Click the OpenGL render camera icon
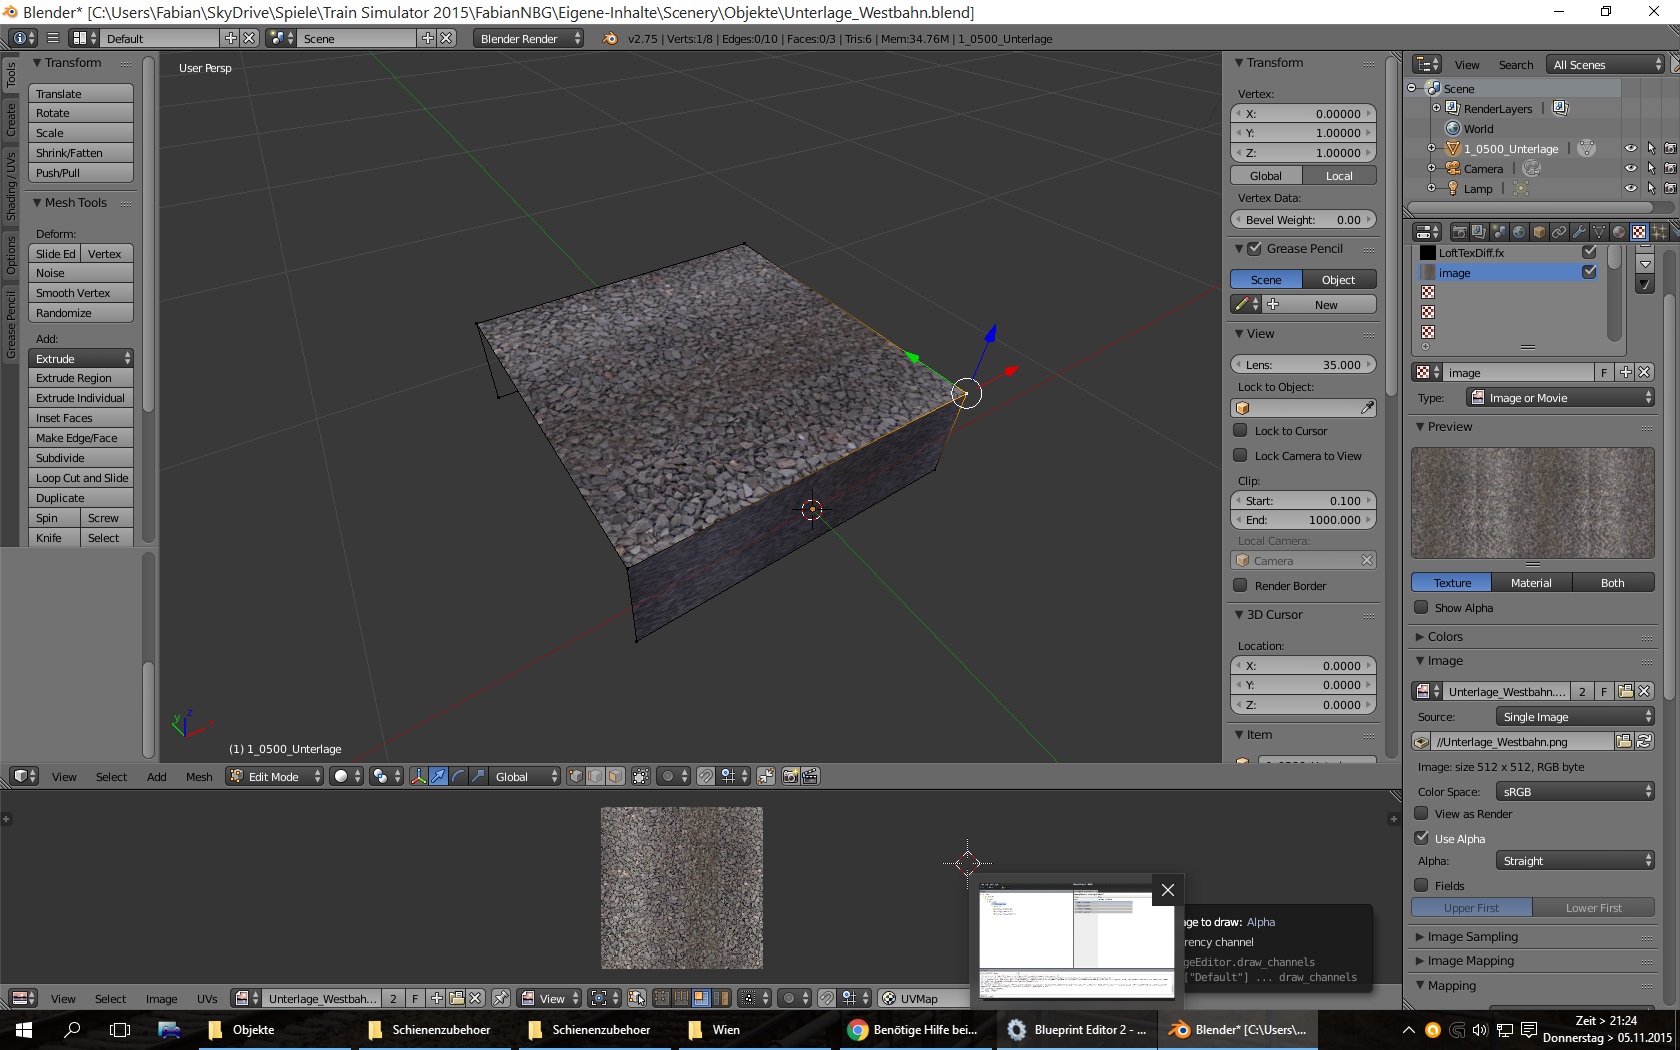 click(790, 776)
